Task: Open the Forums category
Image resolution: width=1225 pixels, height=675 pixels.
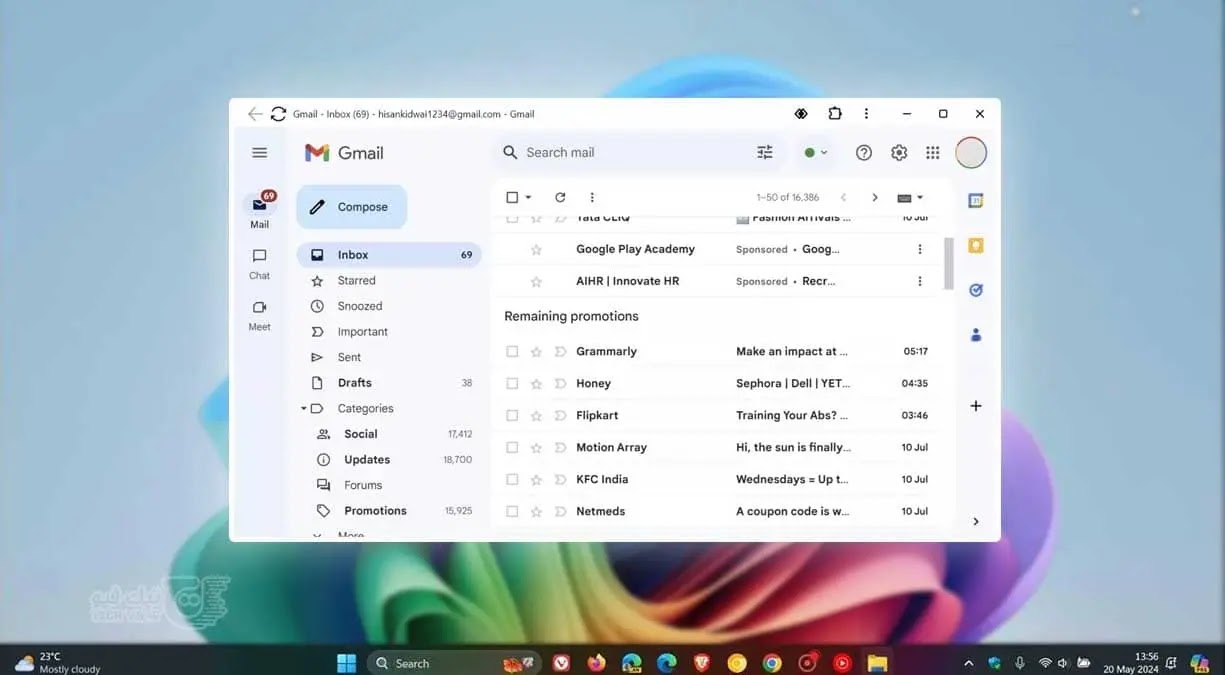Action: [x=389, y=485]
